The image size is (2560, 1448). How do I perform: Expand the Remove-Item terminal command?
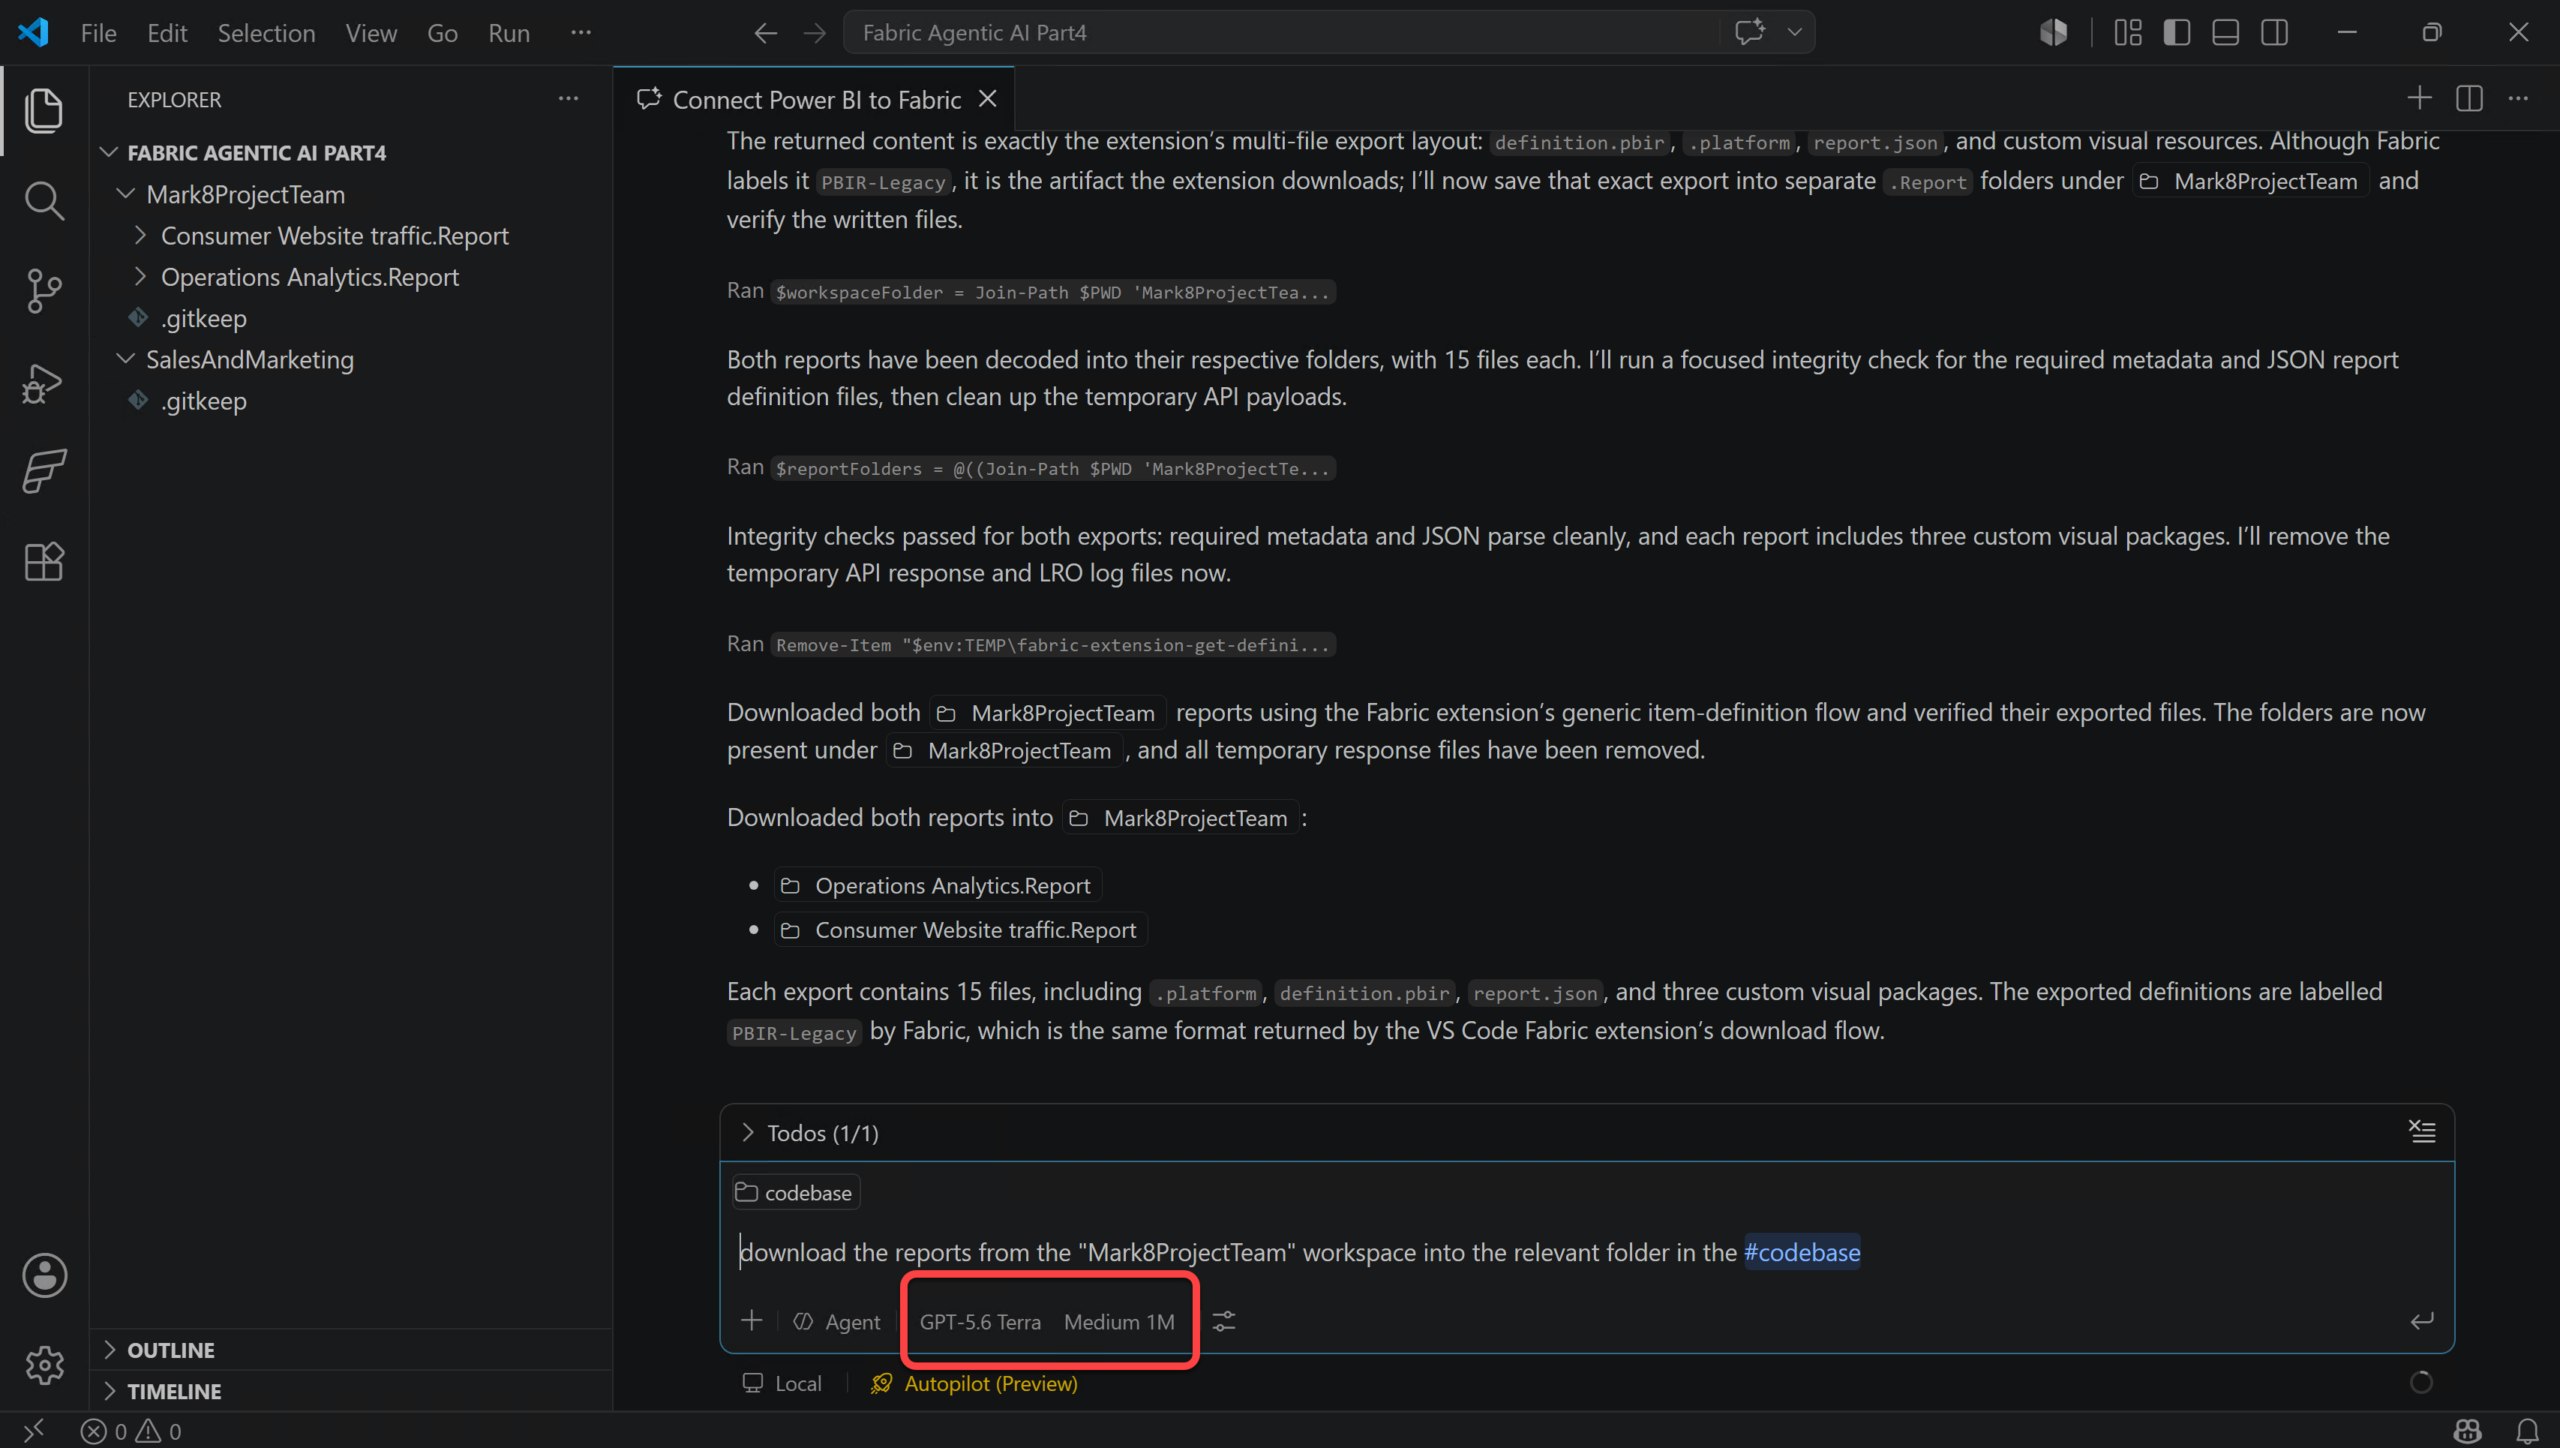click(1054, 645)
